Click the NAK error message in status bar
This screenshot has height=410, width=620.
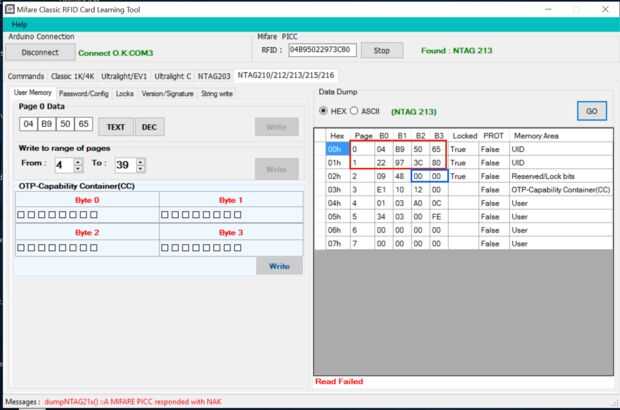pyautogui.click(x=133, y=402)
